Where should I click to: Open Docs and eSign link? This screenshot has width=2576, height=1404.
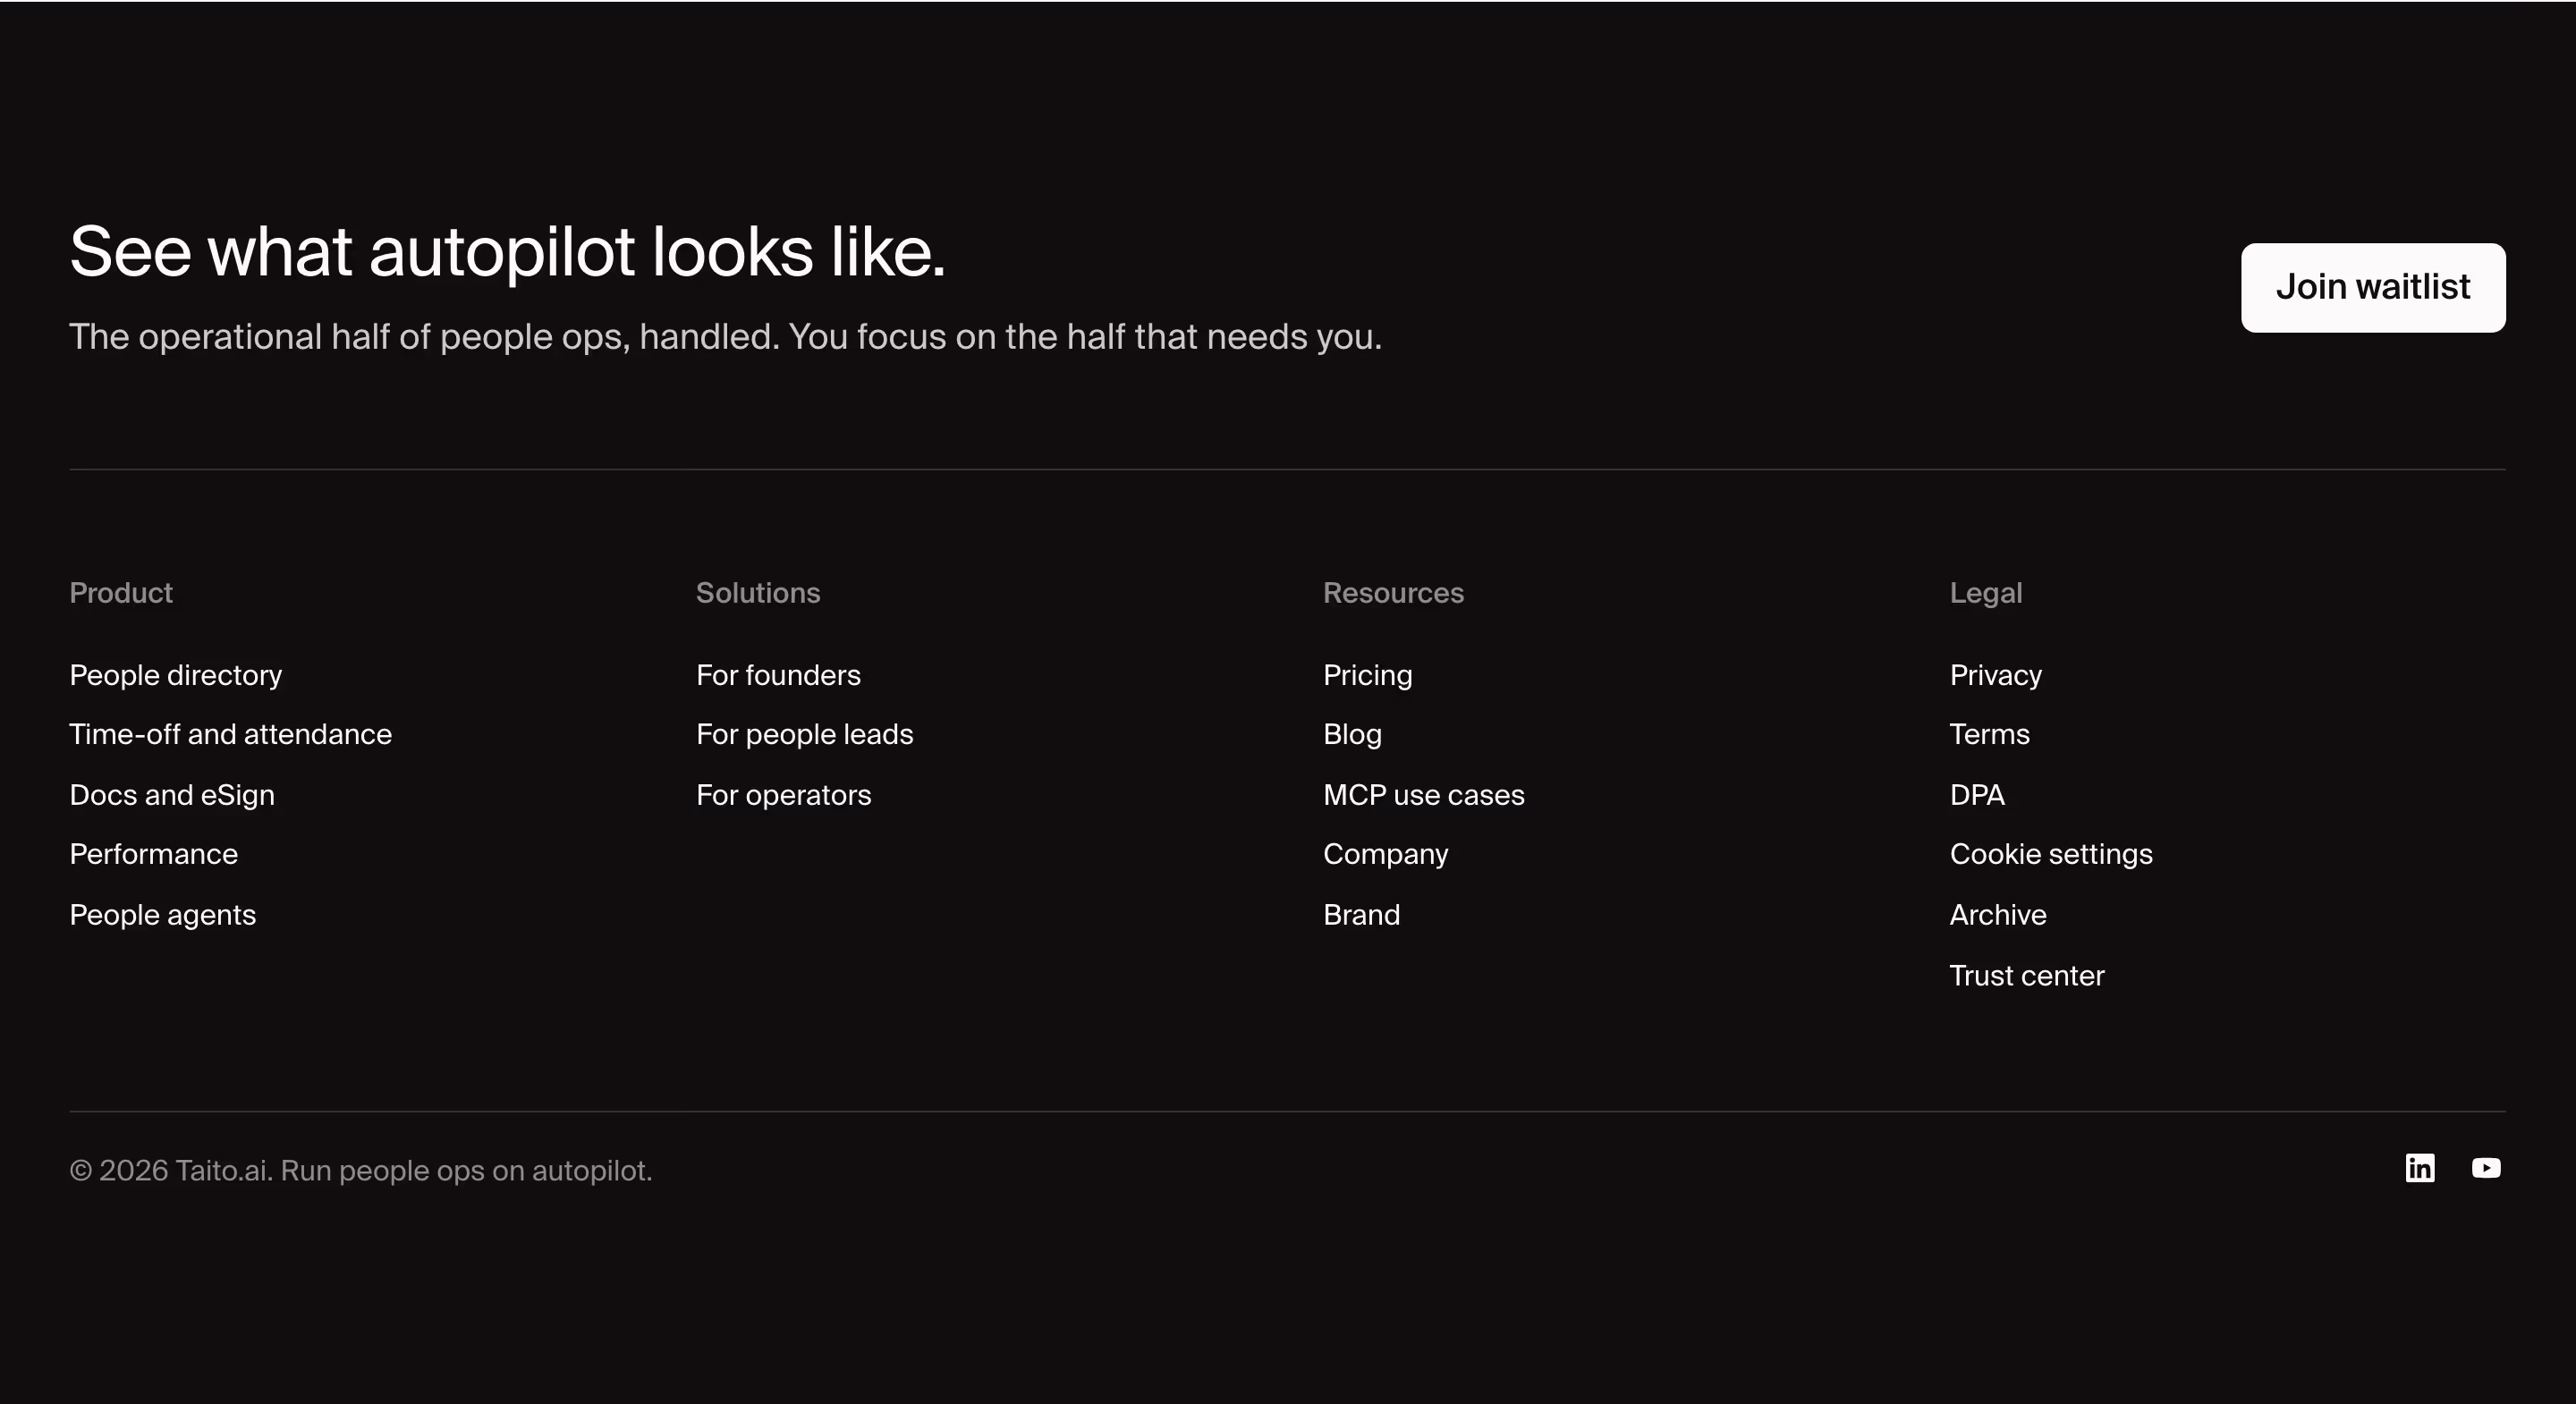coord(172,795)
